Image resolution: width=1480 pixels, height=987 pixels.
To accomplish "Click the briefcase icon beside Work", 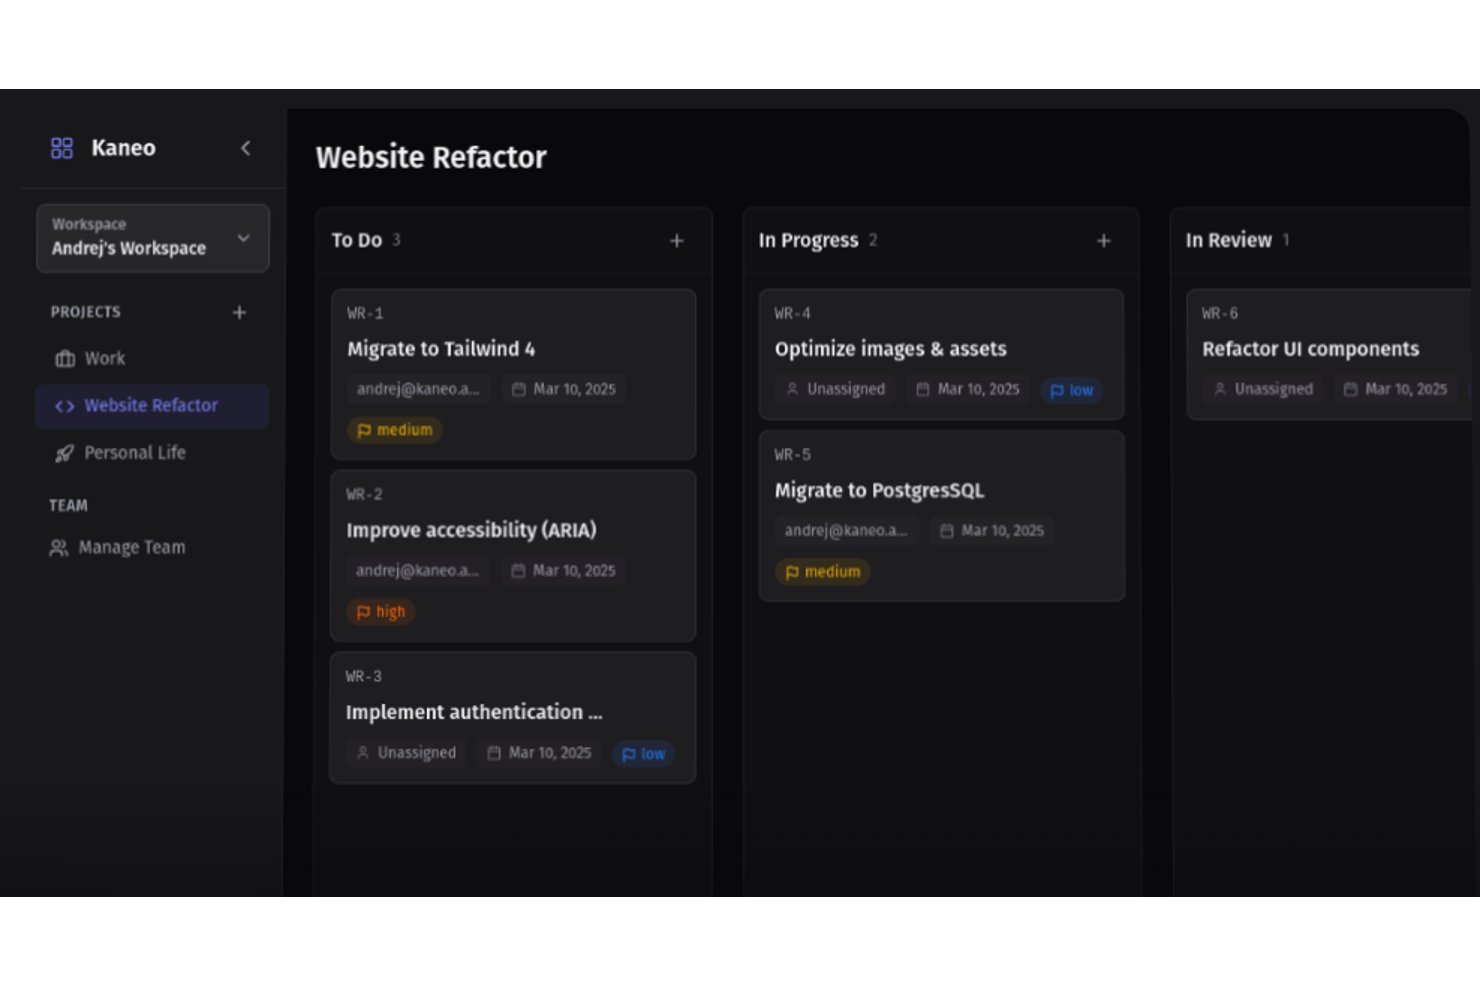I will pyautogui.click(x=65, y=359).
